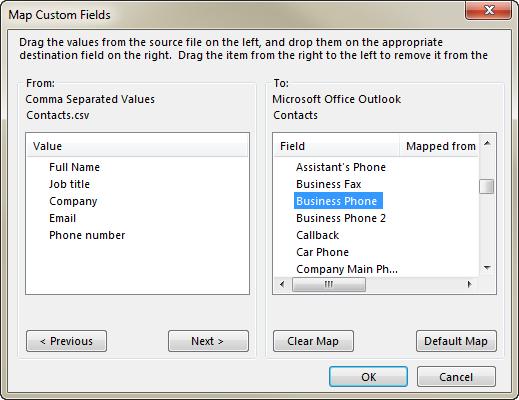Screen dimensions: 519x400
Task: Select the Company source value
Action: (x=73, y=201)
